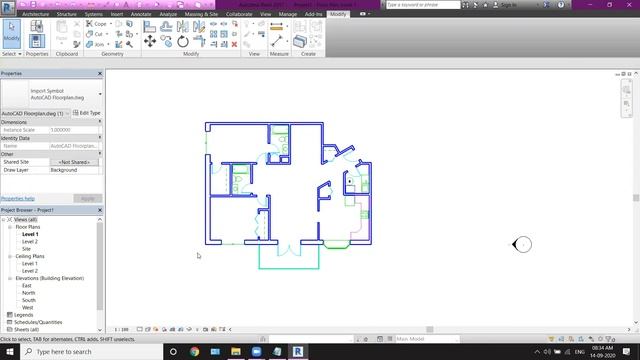Open Type Properties from the Properties panel group
The height and width of the screenshot is (360, 640).
pyautogui.click(x=36, y=27)
